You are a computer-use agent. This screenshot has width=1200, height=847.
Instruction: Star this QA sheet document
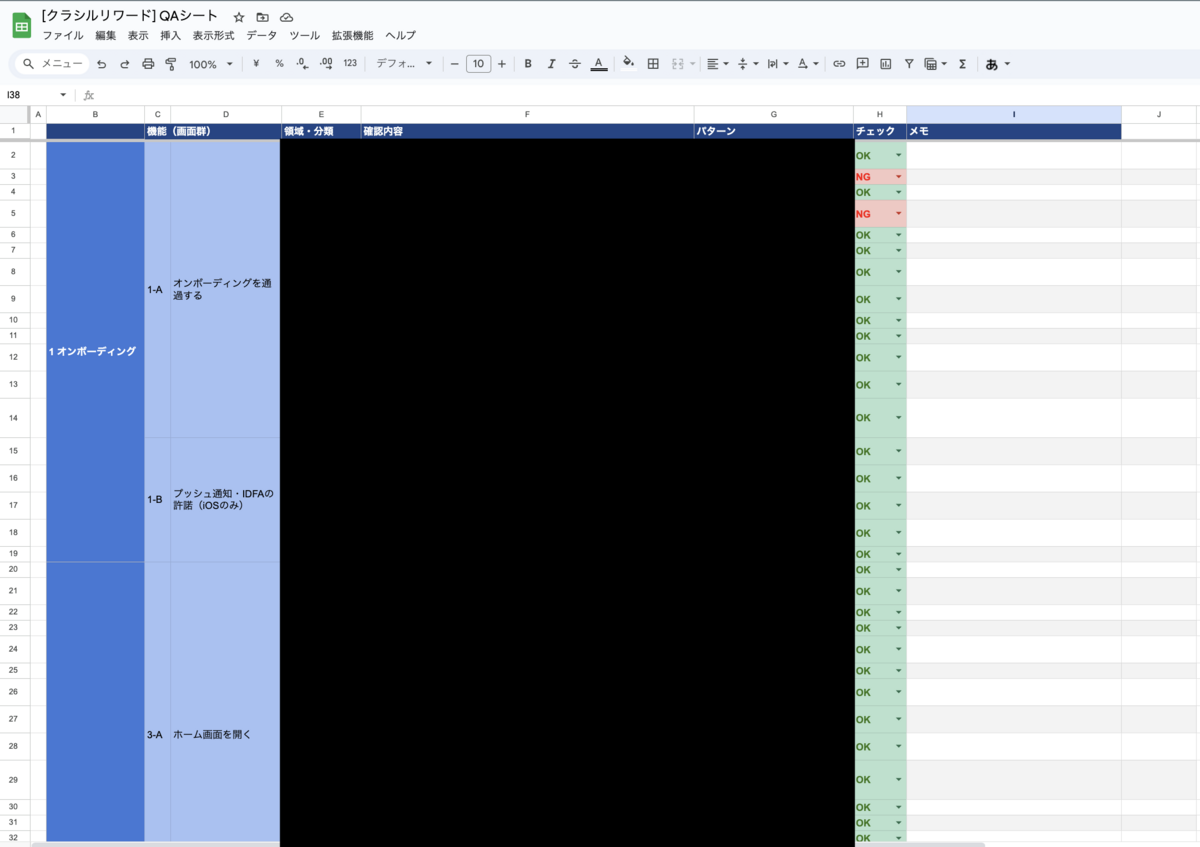tap(239, 17)
